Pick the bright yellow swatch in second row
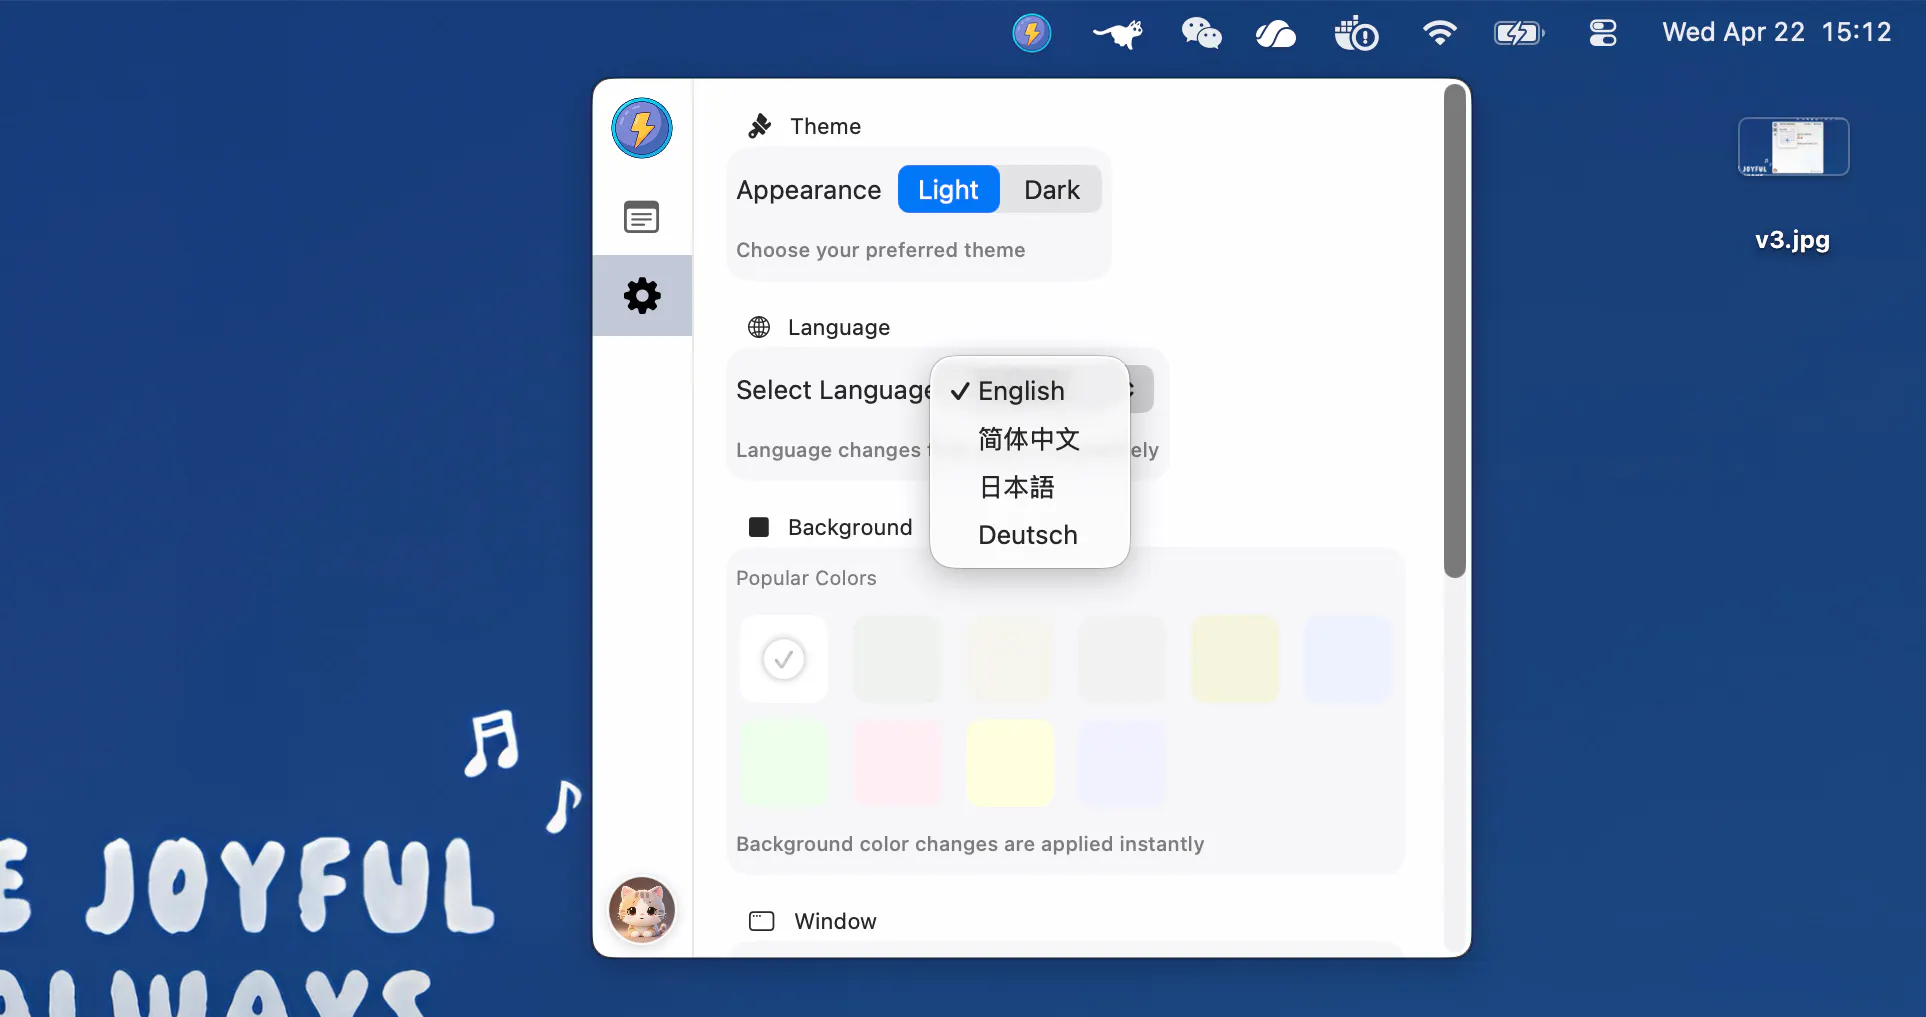Viewport: 1926px width, 1017px height. (1010, 763)
